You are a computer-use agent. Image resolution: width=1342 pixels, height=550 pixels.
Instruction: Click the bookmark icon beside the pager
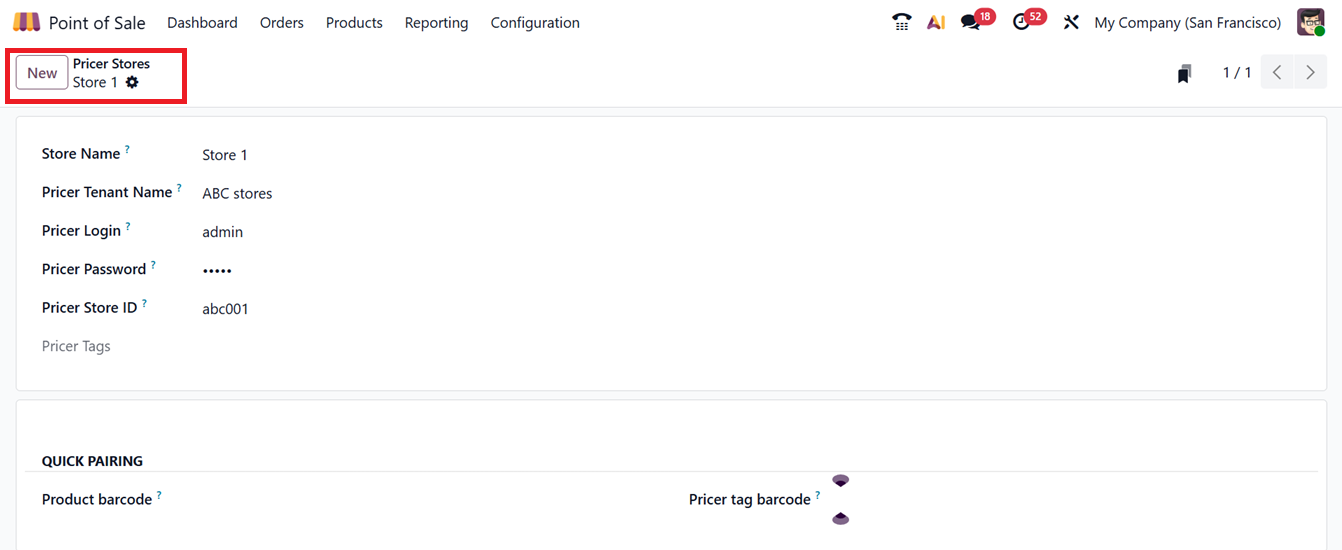(1184, 73)
